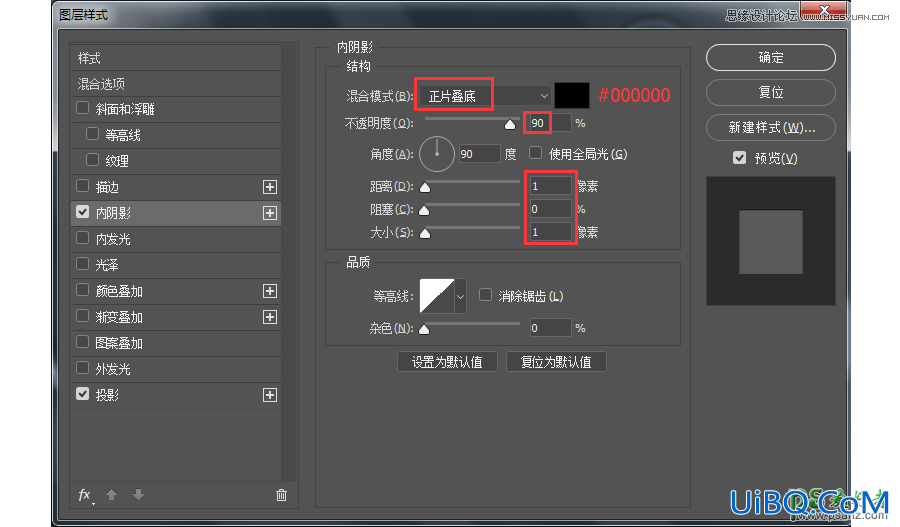
Task: Click the angle dial control
Action: pos(437,154)
